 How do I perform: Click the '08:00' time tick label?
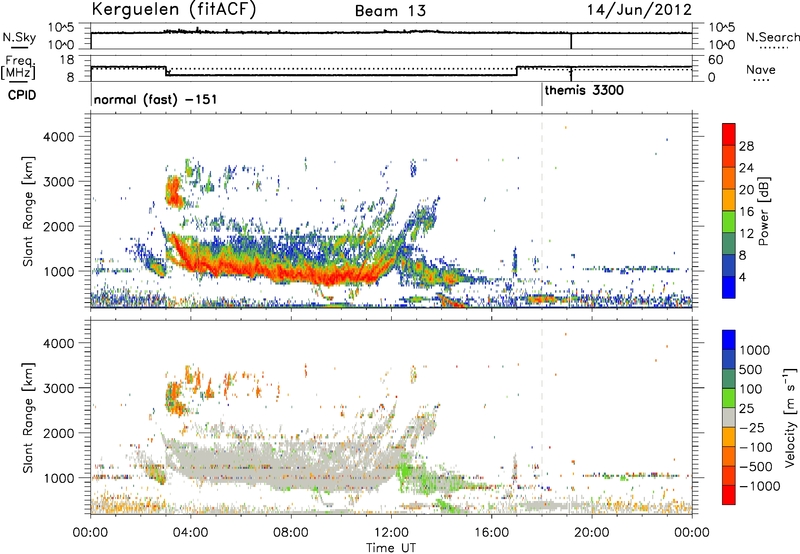pos(291,533)
